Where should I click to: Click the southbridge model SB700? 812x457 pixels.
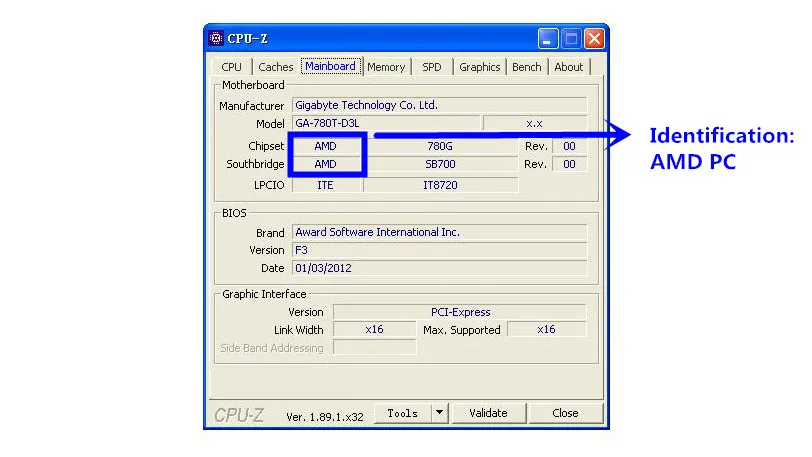440,164
